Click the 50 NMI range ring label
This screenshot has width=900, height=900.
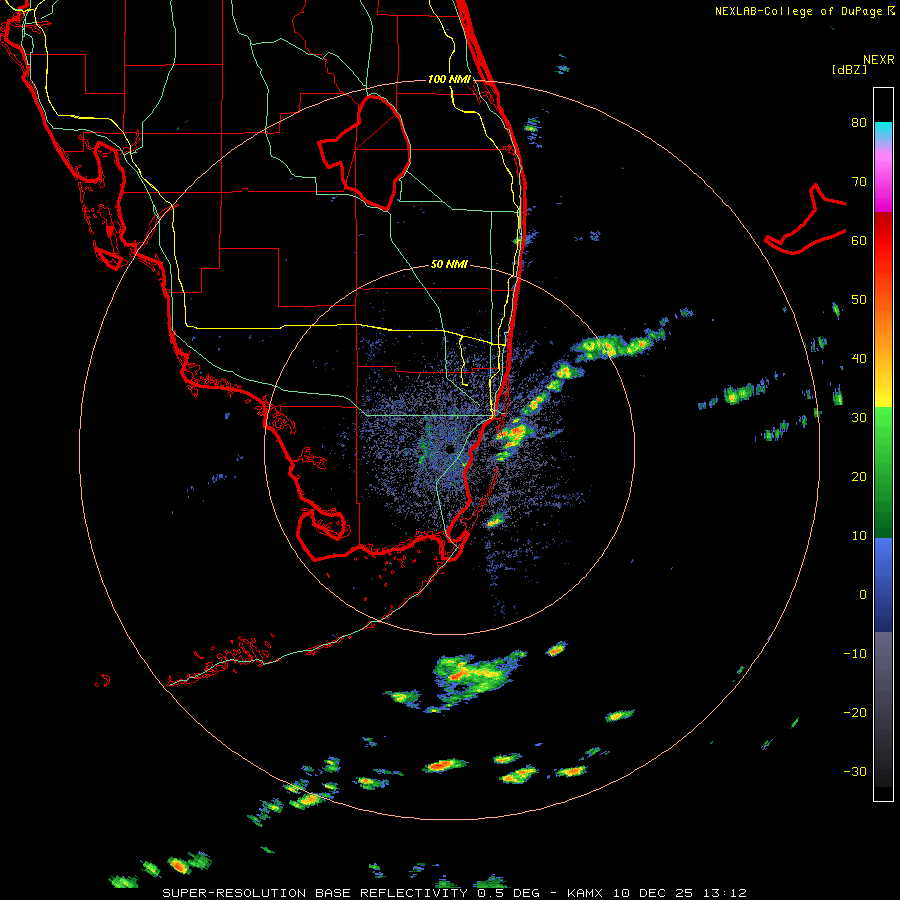tap(449, 265)
